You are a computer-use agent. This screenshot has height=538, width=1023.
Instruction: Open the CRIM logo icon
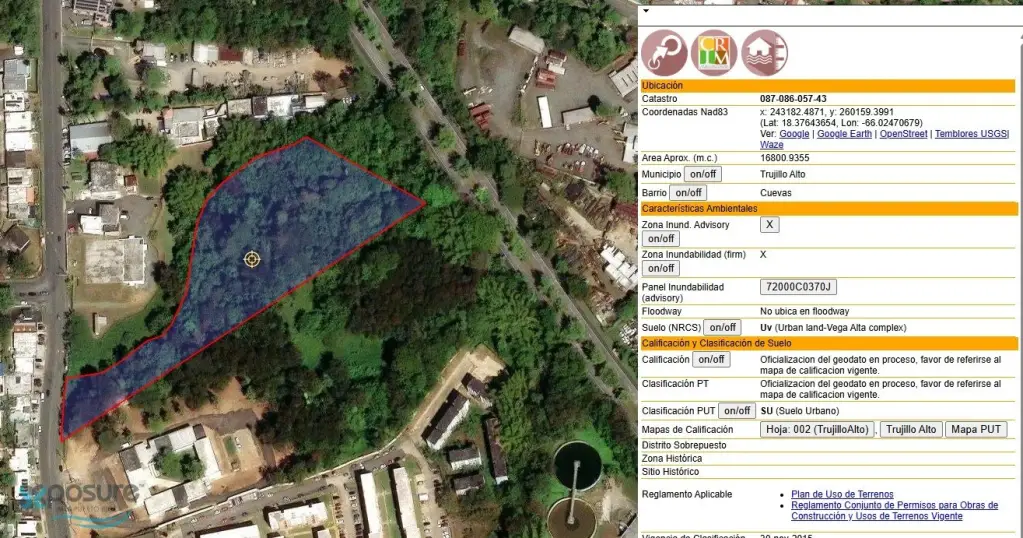(x=714, y=52)
